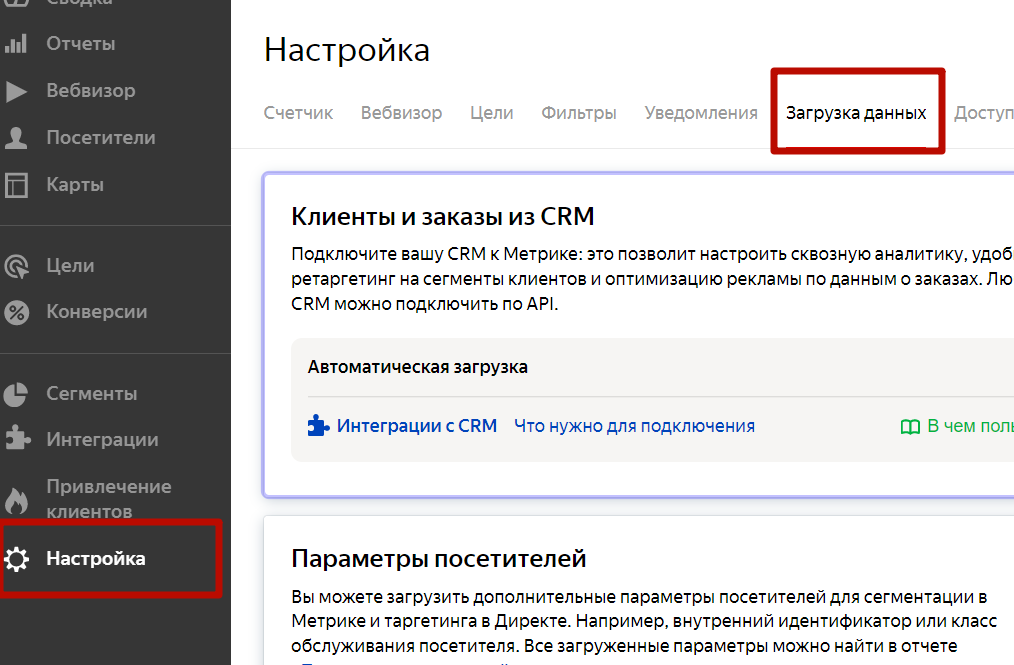Switch to the Уведомления tab
The image size is (1014, 665).
701,113
